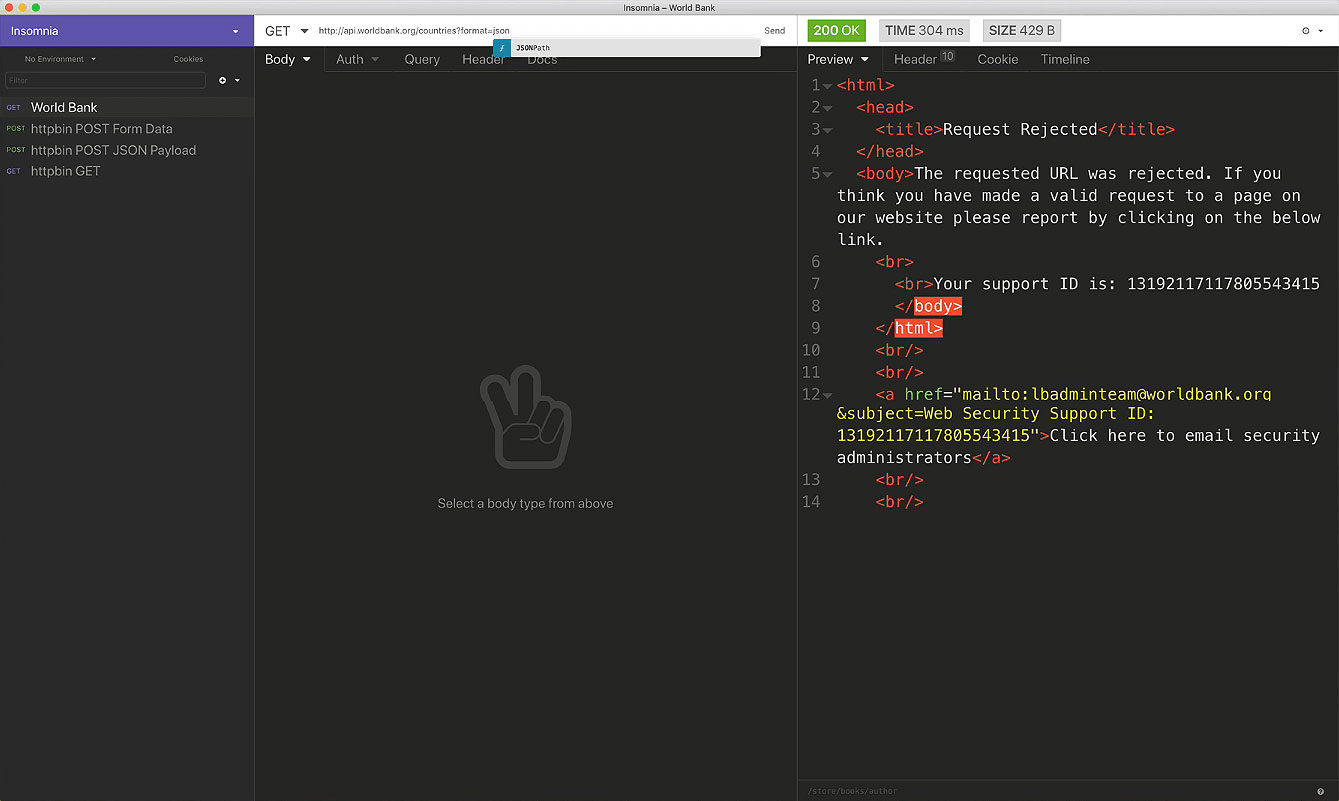Viewport: 1339px width, 801px height.
Task: Select the httpbin GET request
Action: pos(127,171)
